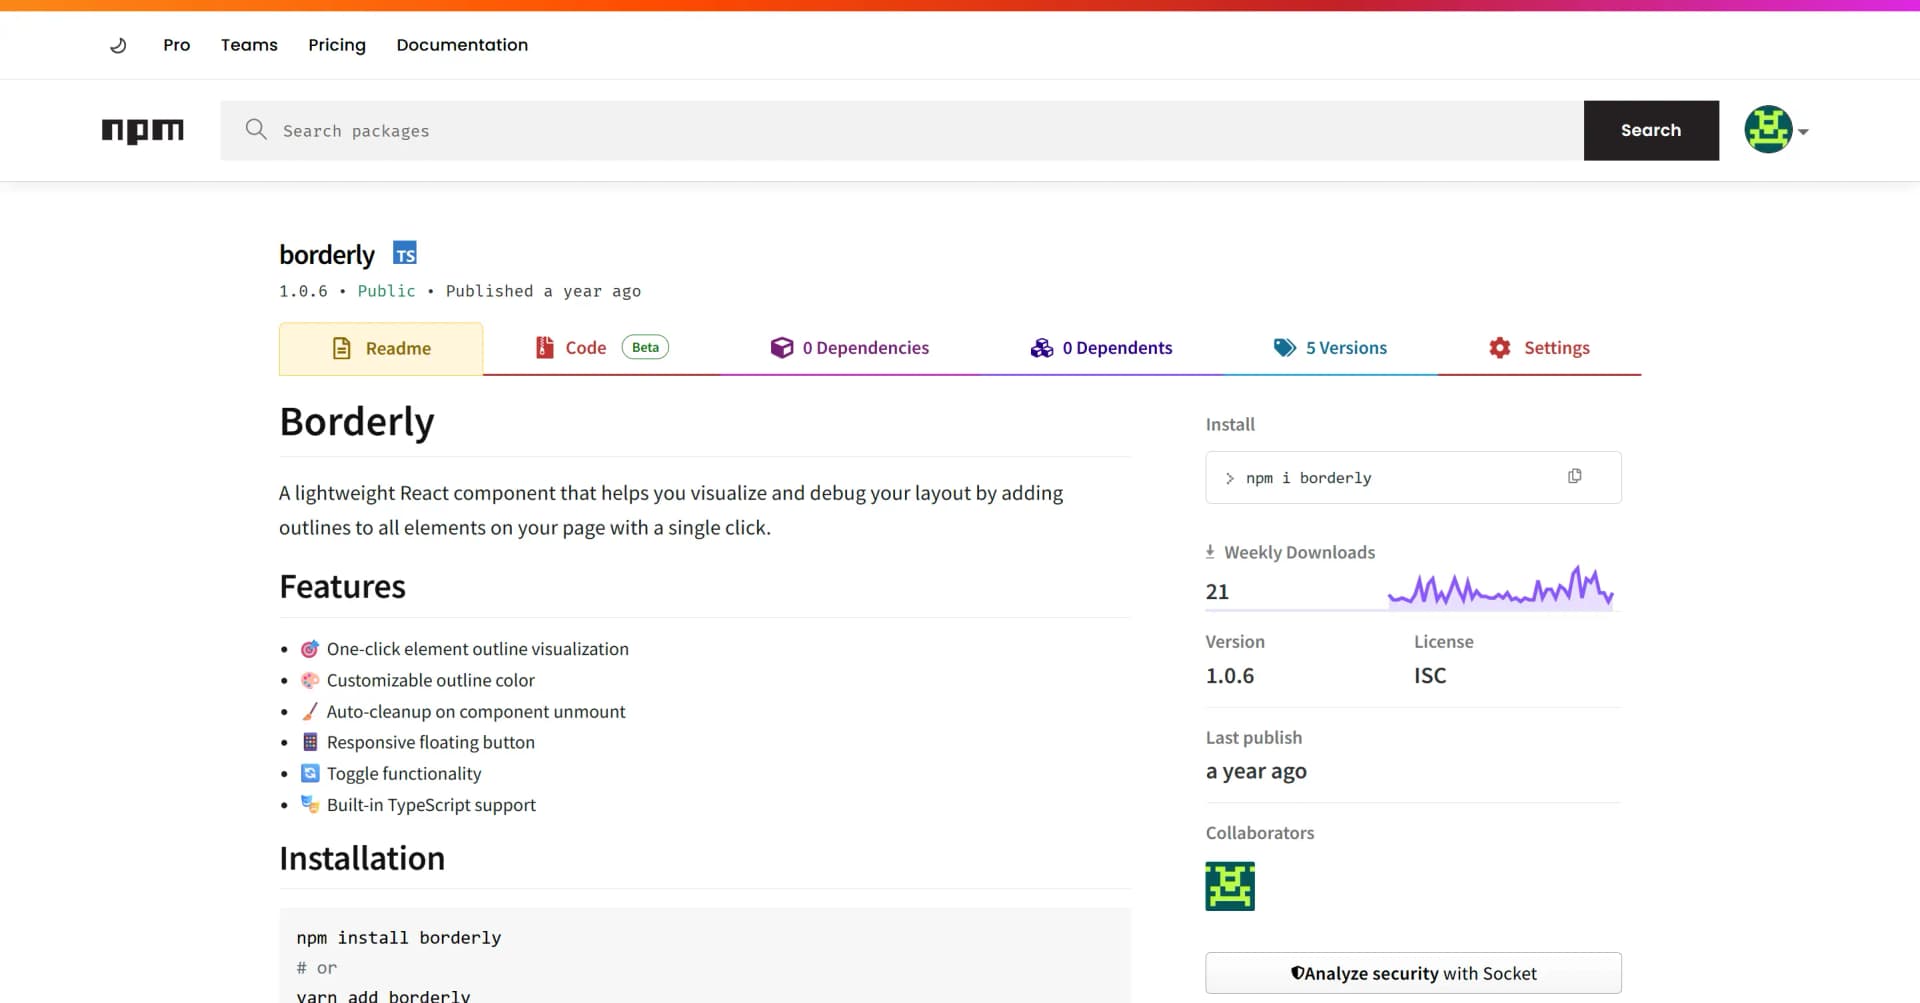This screenshot has height=1003, width=1920.
Task: Open the 0 Dependencies tab
Action: tap(850, 348)
